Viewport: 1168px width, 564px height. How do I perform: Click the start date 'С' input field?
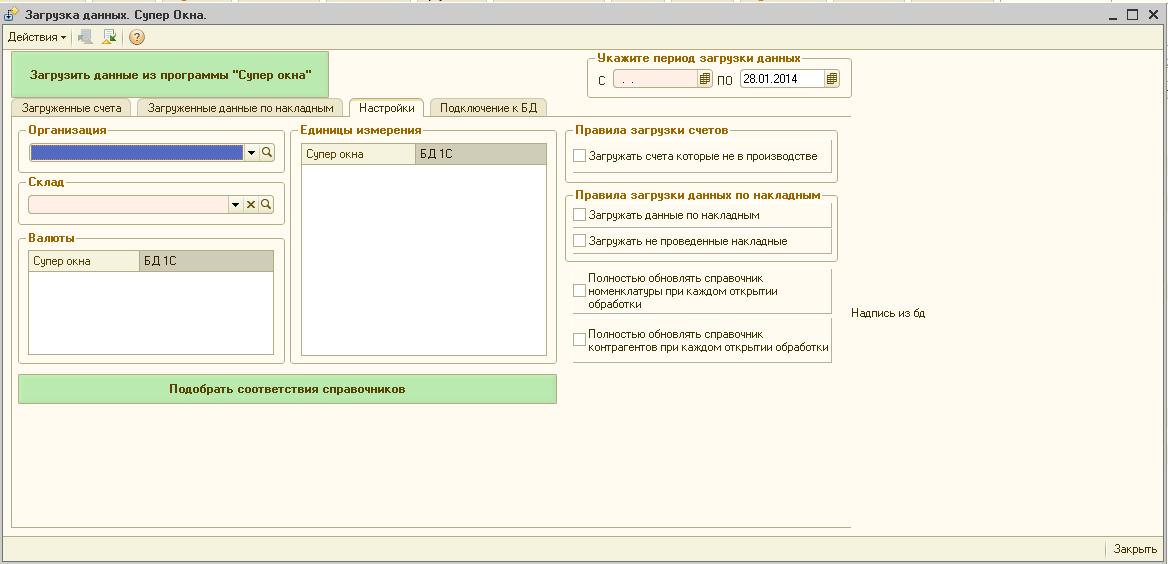pos(655,79)
